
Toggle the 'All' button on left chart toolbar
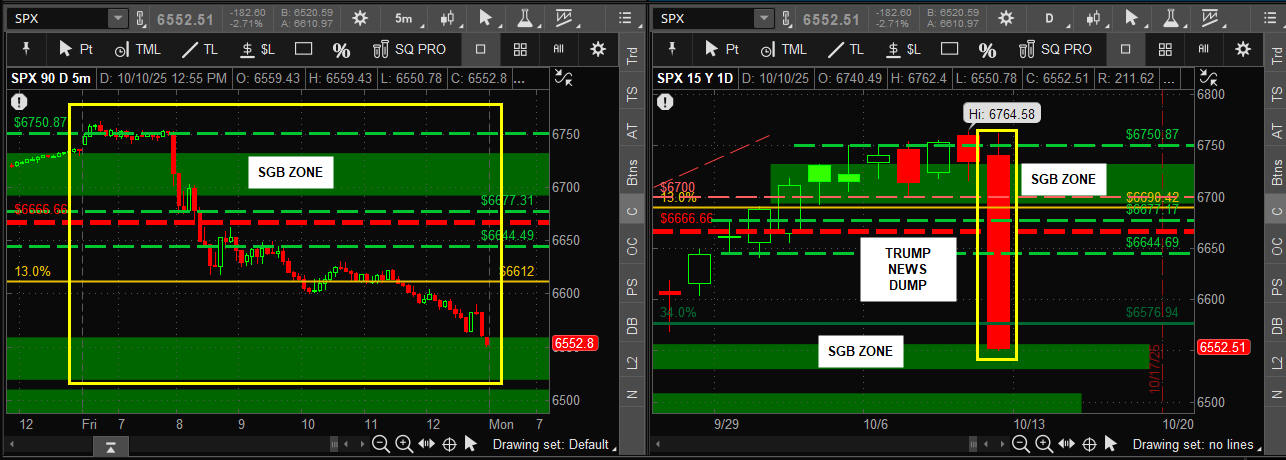point(558,49)
